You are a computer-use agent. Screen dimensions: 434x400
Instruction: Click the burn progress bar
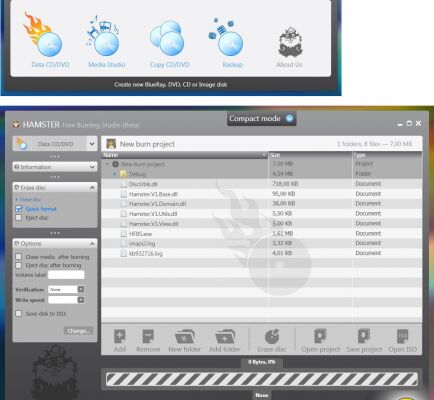pos(262,379)
